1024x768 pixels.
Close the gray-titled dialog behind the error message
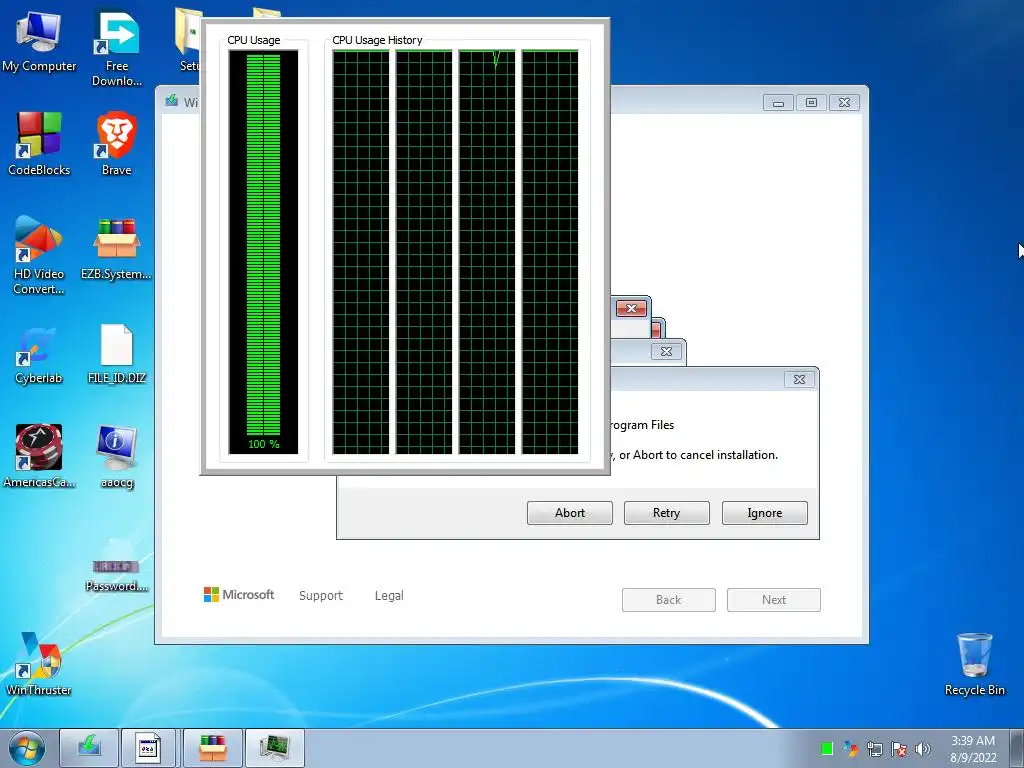click(666, 351)
